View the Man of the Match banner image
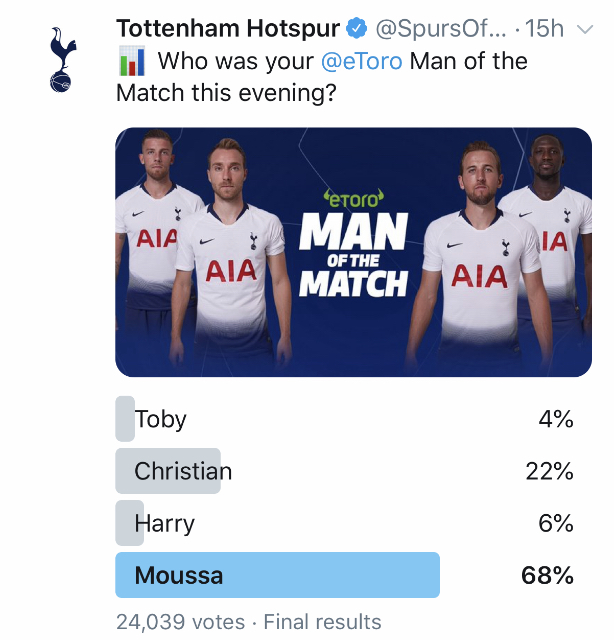The image size is (614, 640). [x=354, y=252]
